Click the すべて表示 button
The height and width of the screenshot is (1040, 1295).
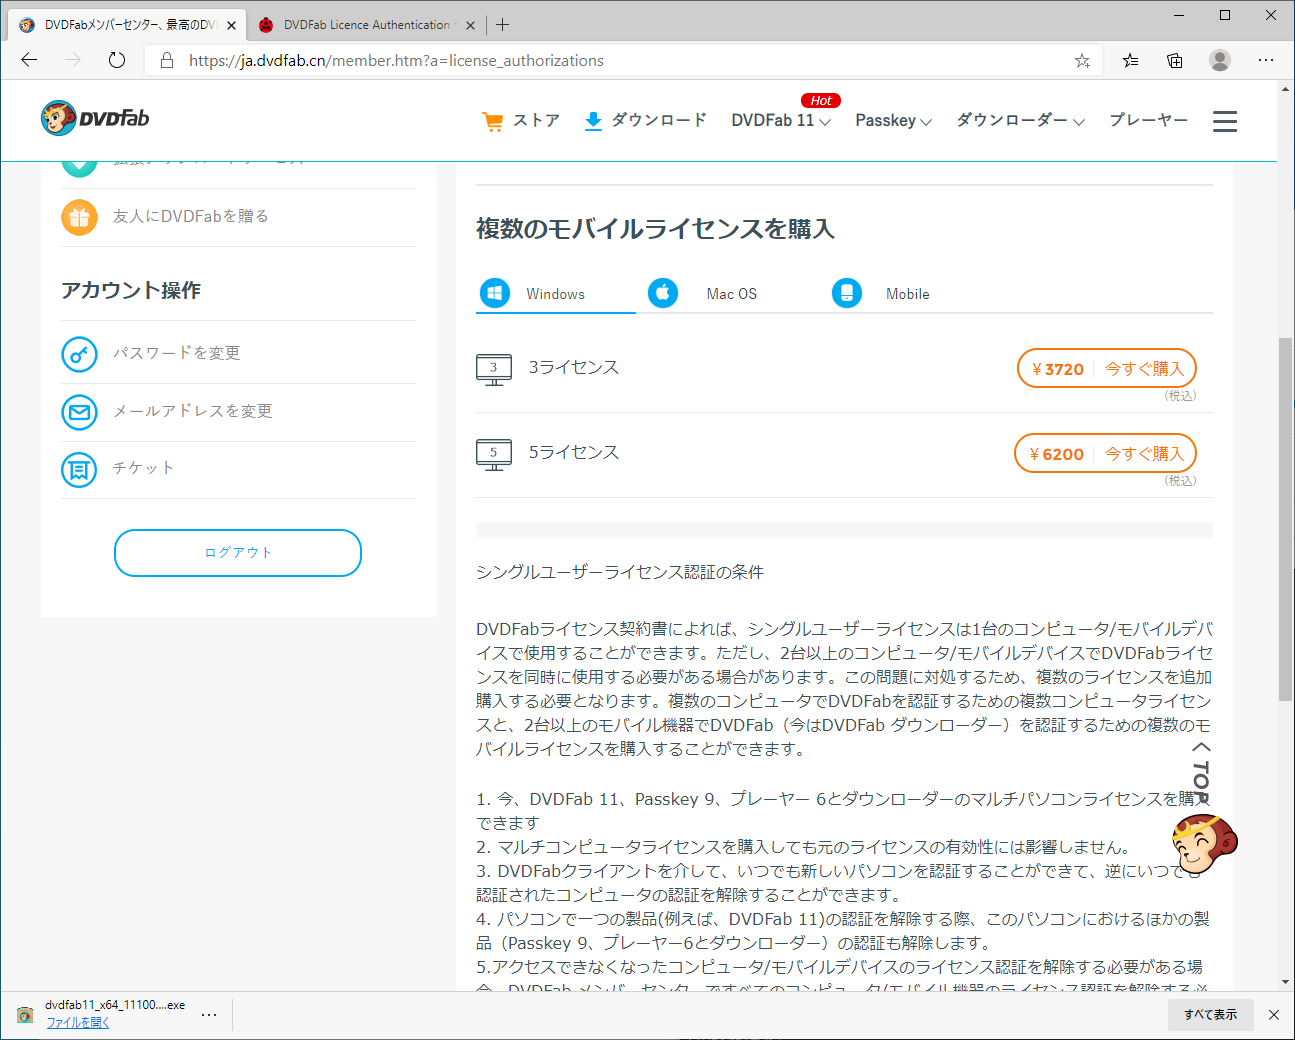1210,1015
